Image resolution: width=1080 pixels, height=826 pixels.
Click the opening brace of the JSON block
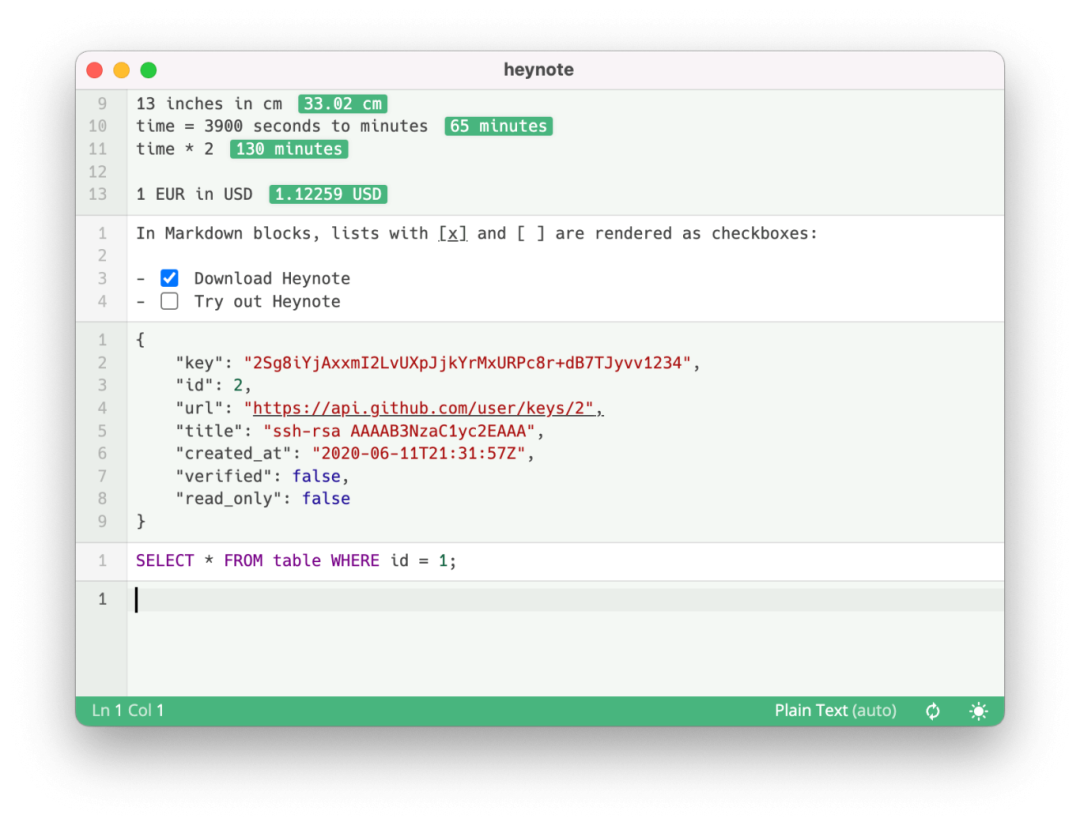(141, 340)
